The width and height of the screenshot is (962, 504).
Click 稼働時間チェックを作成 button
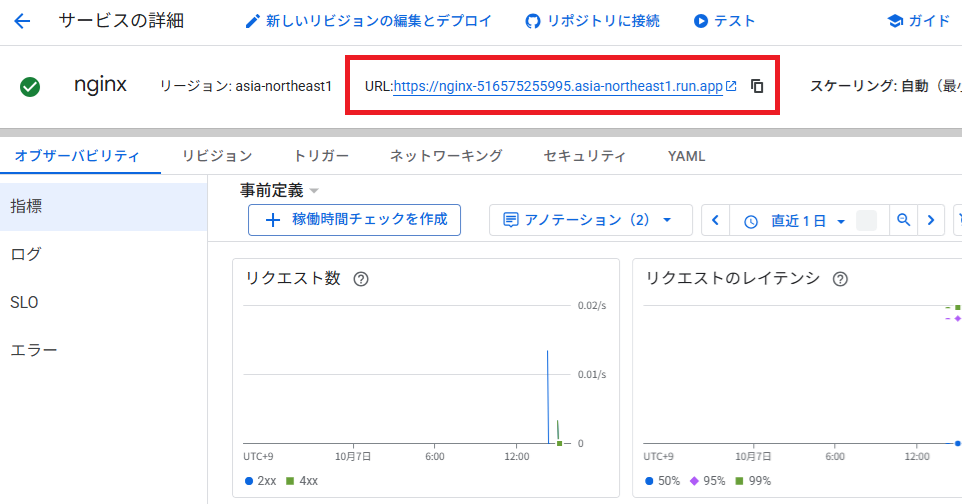(354, 220)
